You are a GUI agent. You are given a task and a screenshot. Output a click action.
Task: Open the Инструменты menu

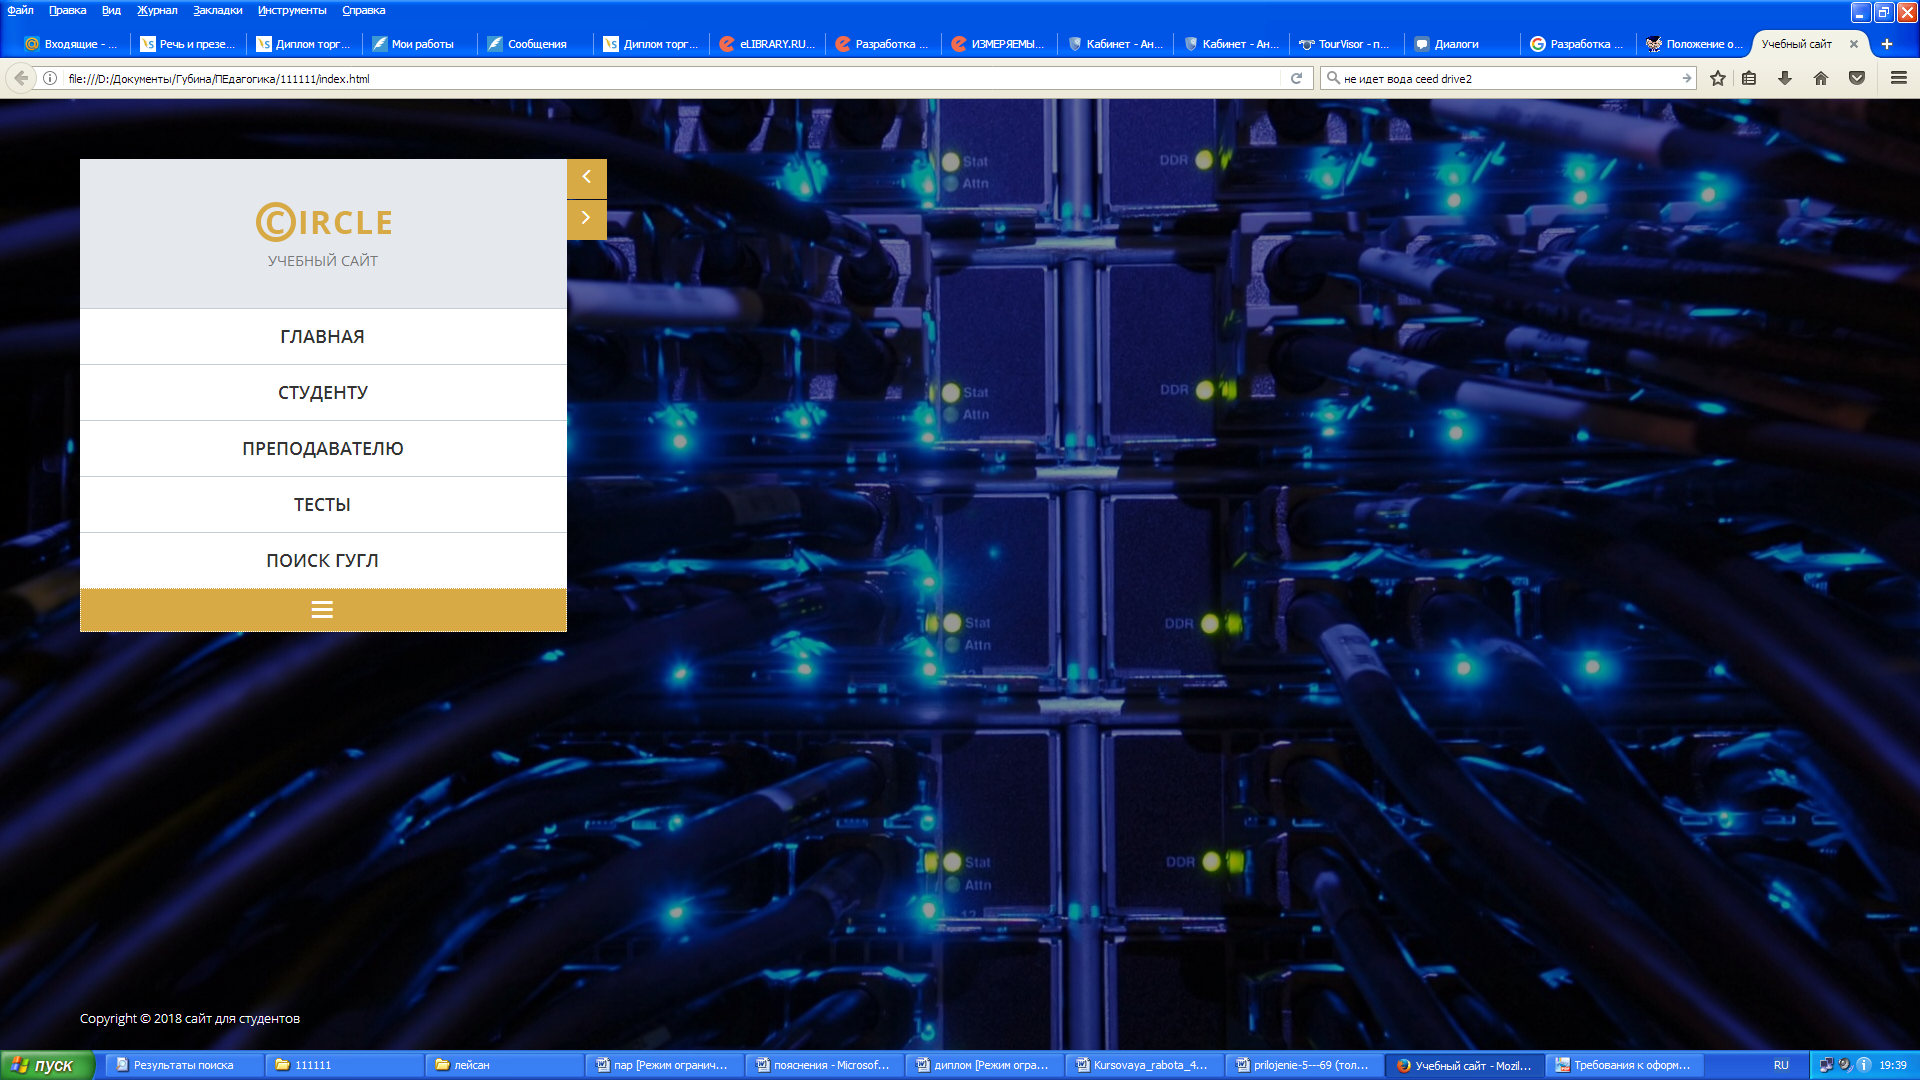click(x=292, y=10)
